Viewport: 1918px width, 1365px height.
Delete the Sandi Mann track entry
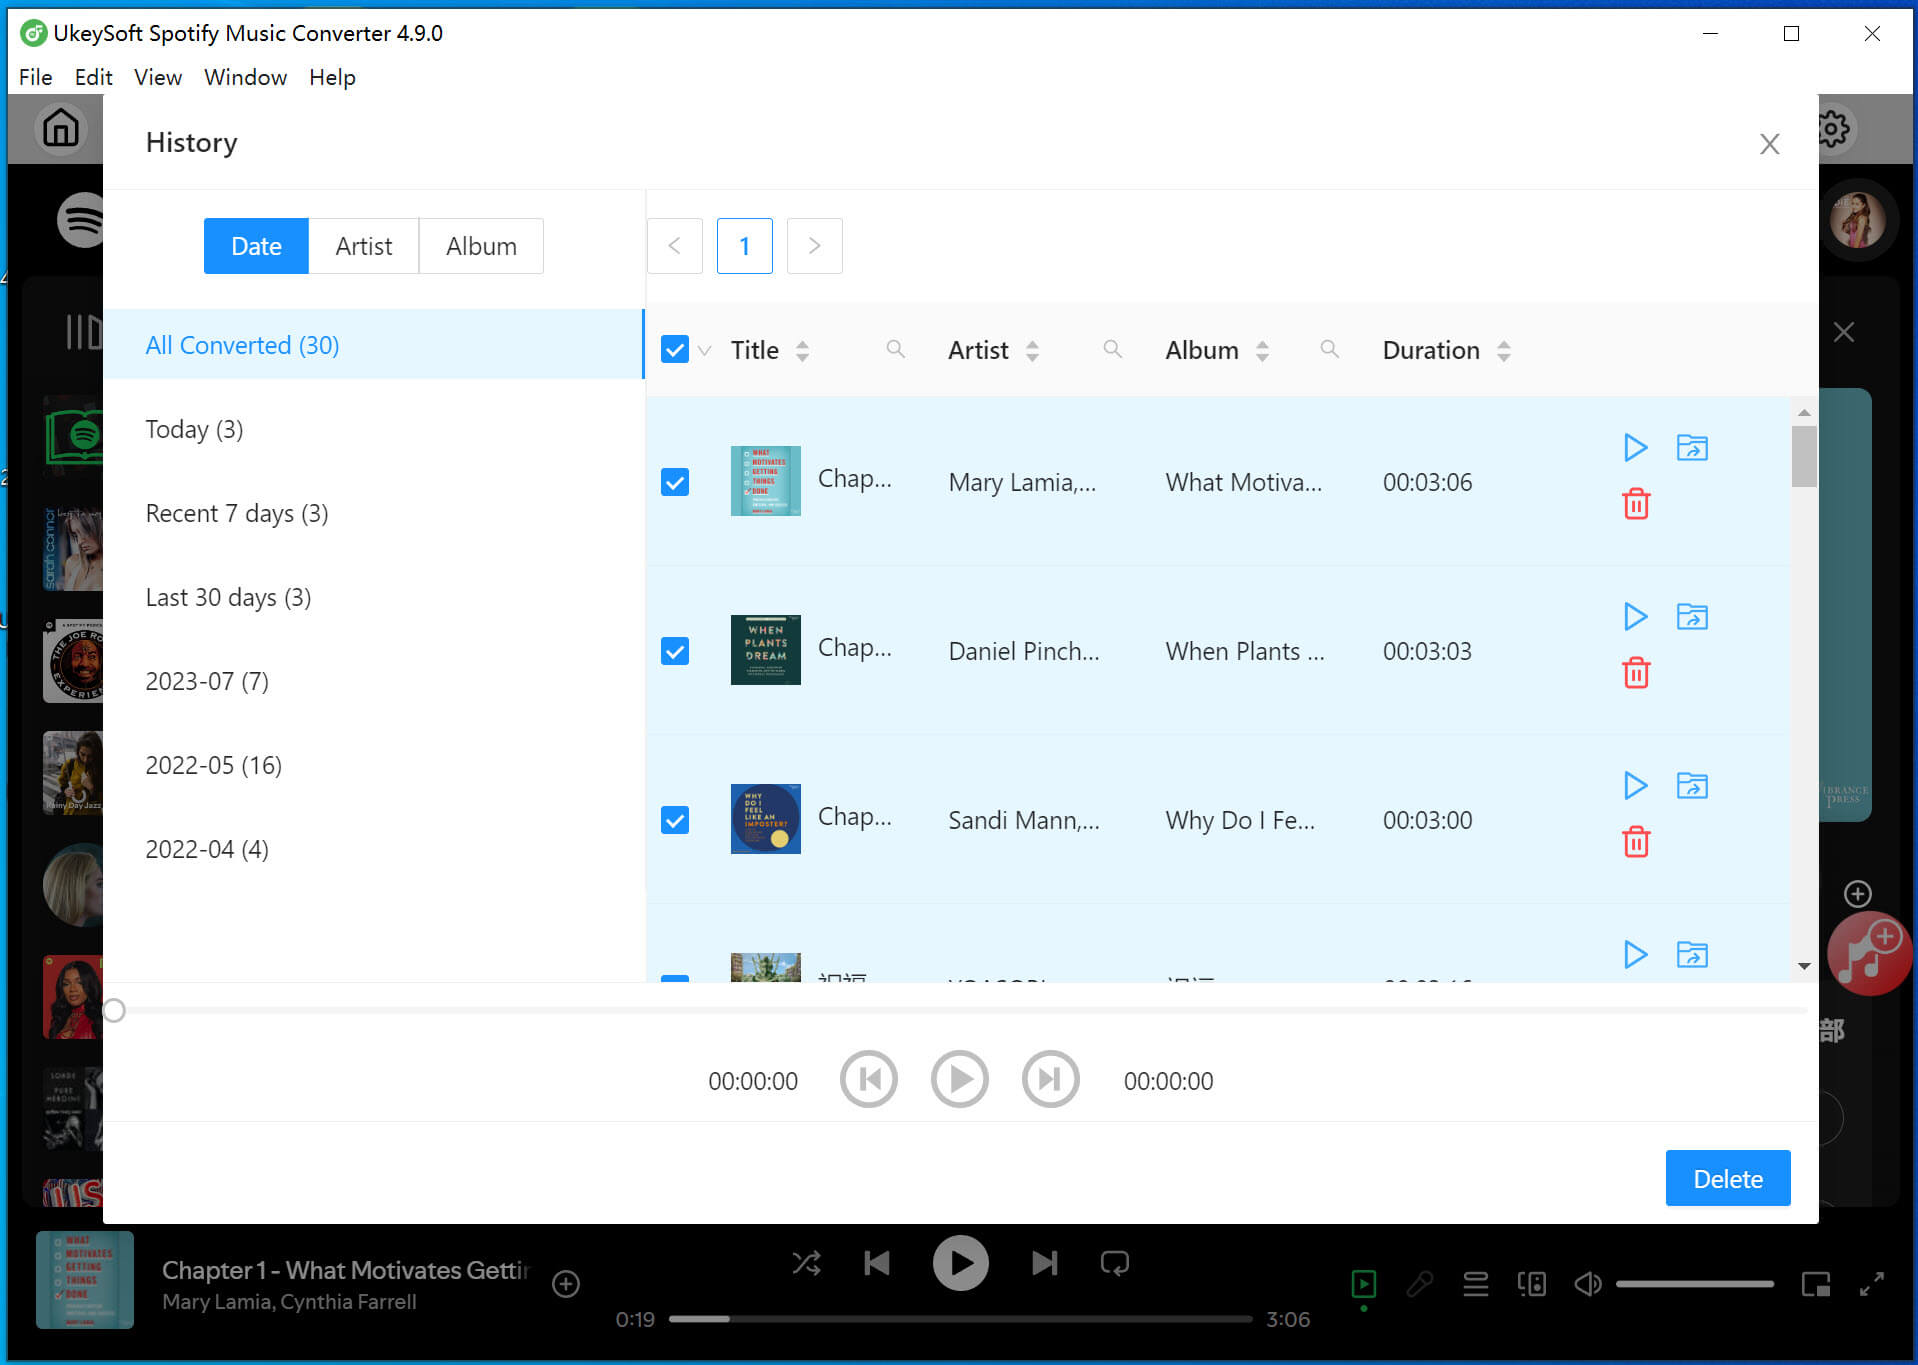(x=1636, y=841)
